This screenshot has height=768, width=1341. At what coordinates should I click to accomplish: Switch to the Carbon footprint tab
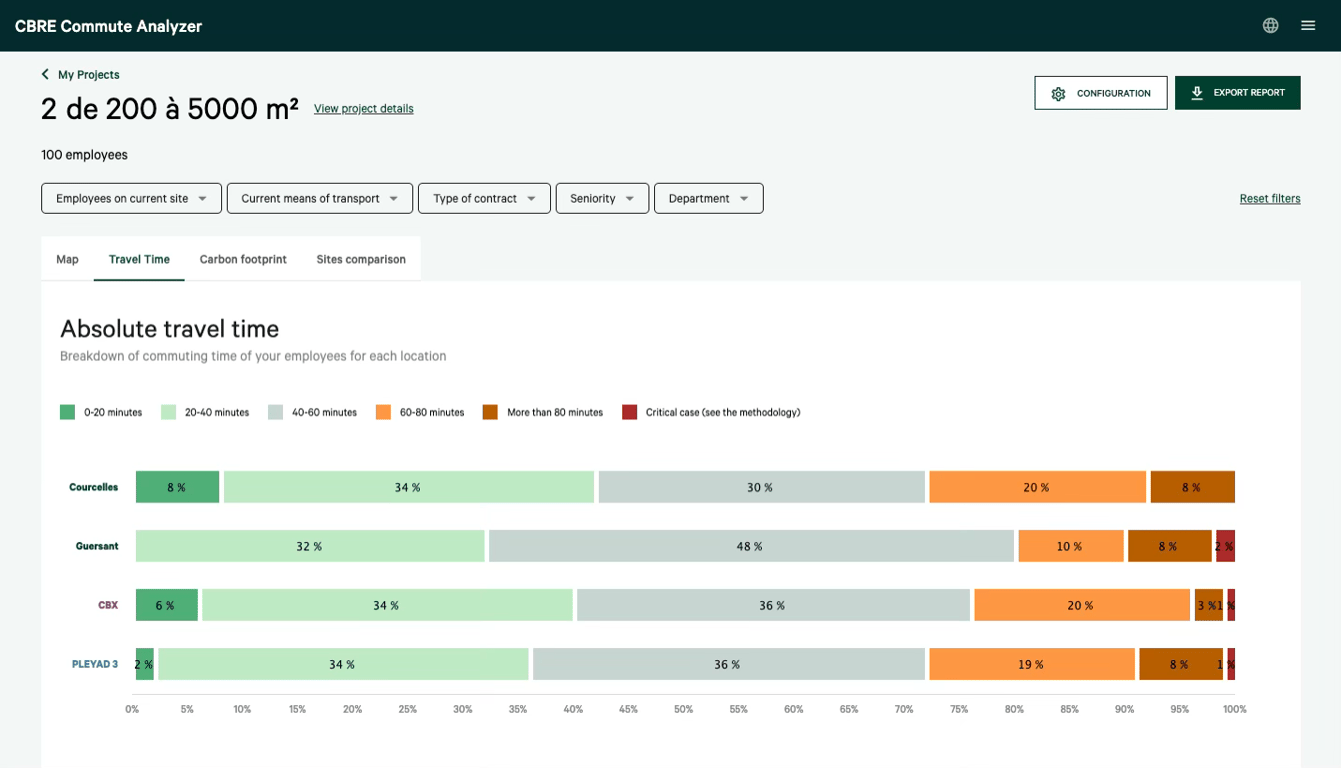coord(242,258)
